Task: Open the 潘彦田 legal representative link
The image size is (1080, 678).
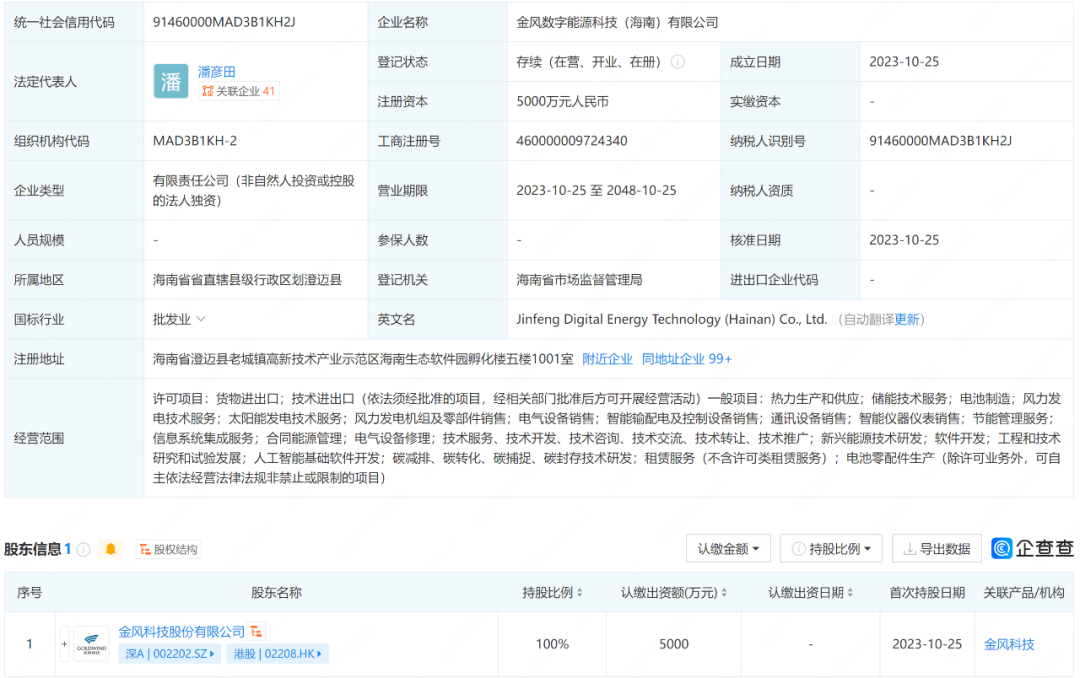Action: pos(217,72)
